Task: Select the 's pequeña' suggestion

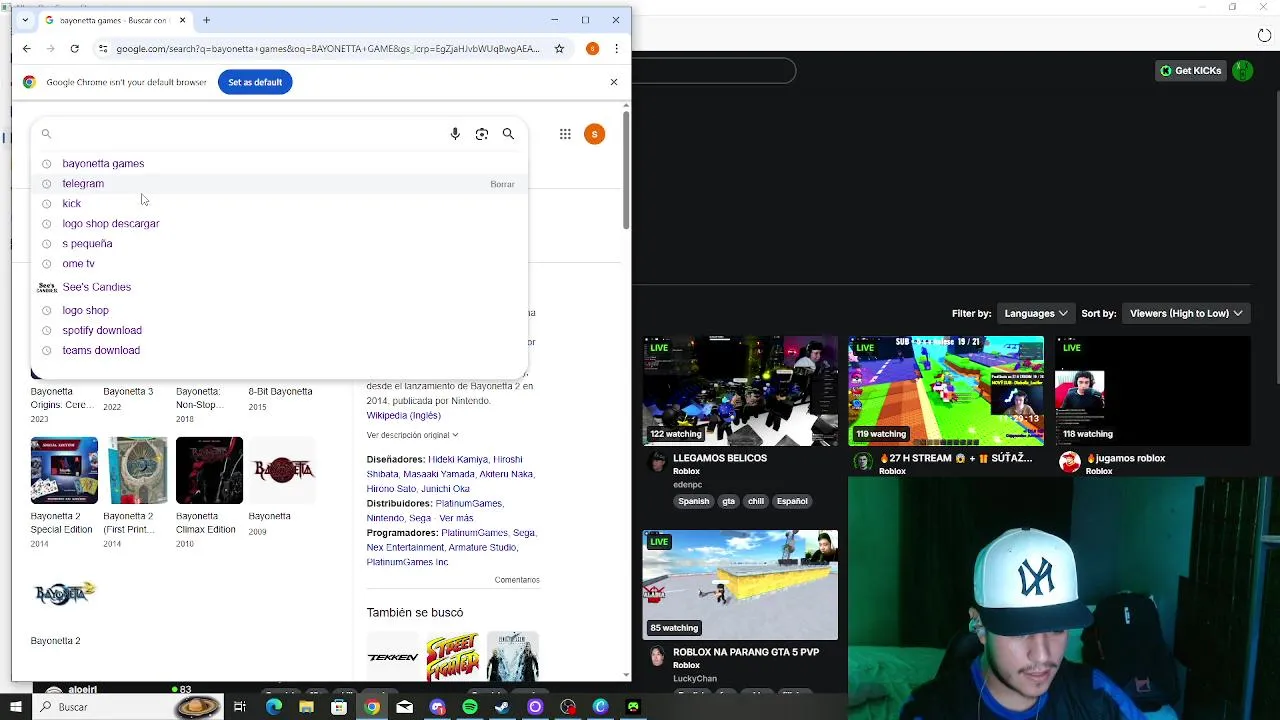Action: pyautogui.click(x=87, y=243)
